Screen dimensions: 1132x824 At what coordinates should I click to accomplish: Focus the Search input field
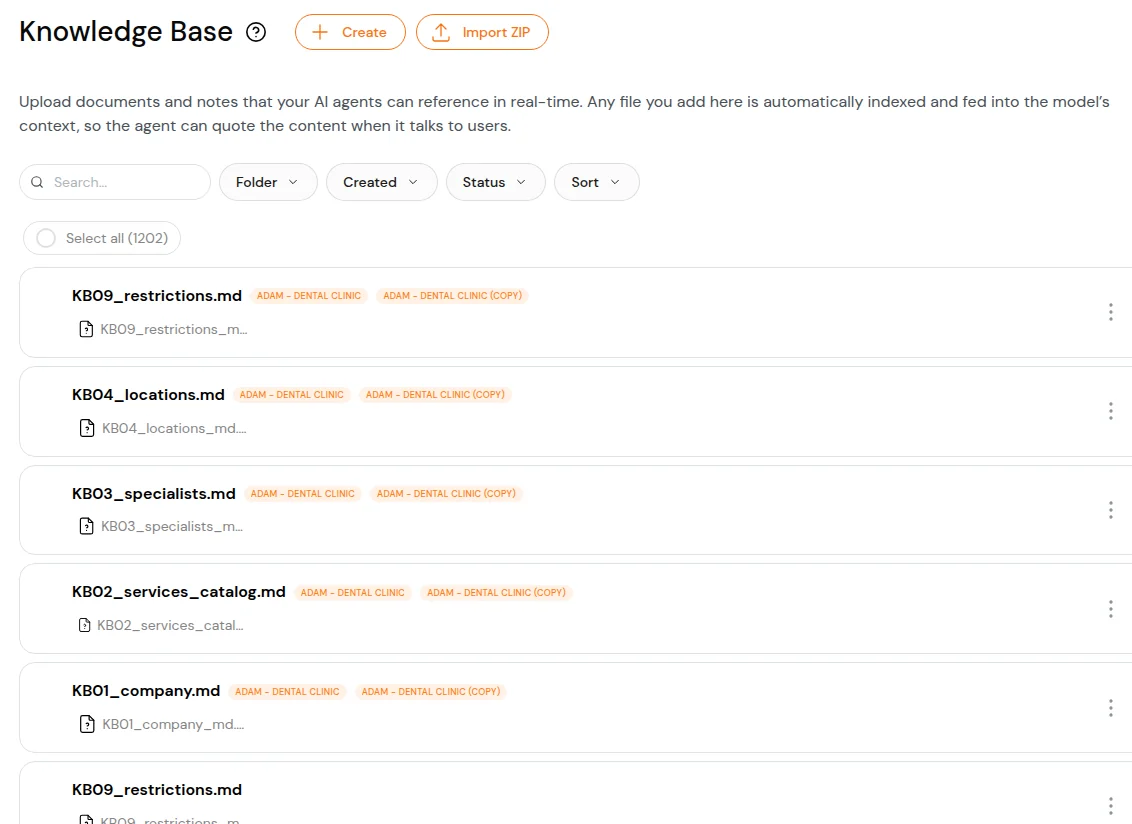pos(115,182)
